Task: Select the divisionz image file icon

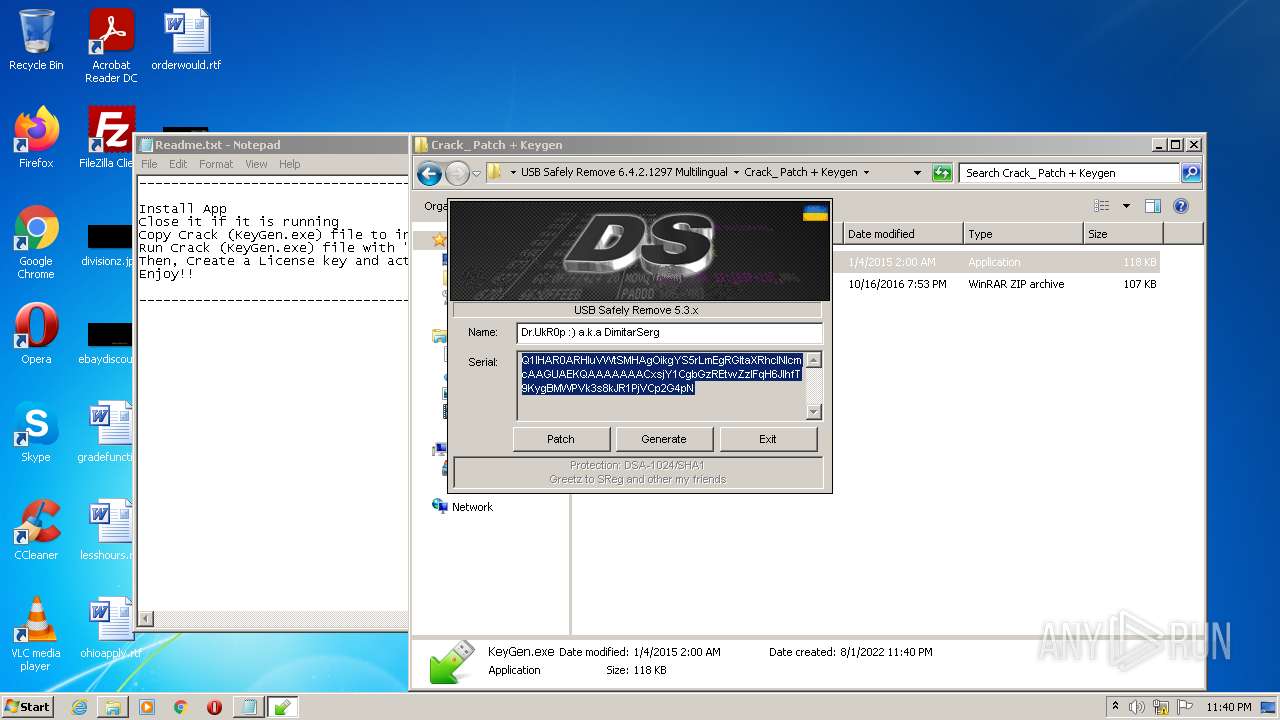Action: [x=109, y=245]
